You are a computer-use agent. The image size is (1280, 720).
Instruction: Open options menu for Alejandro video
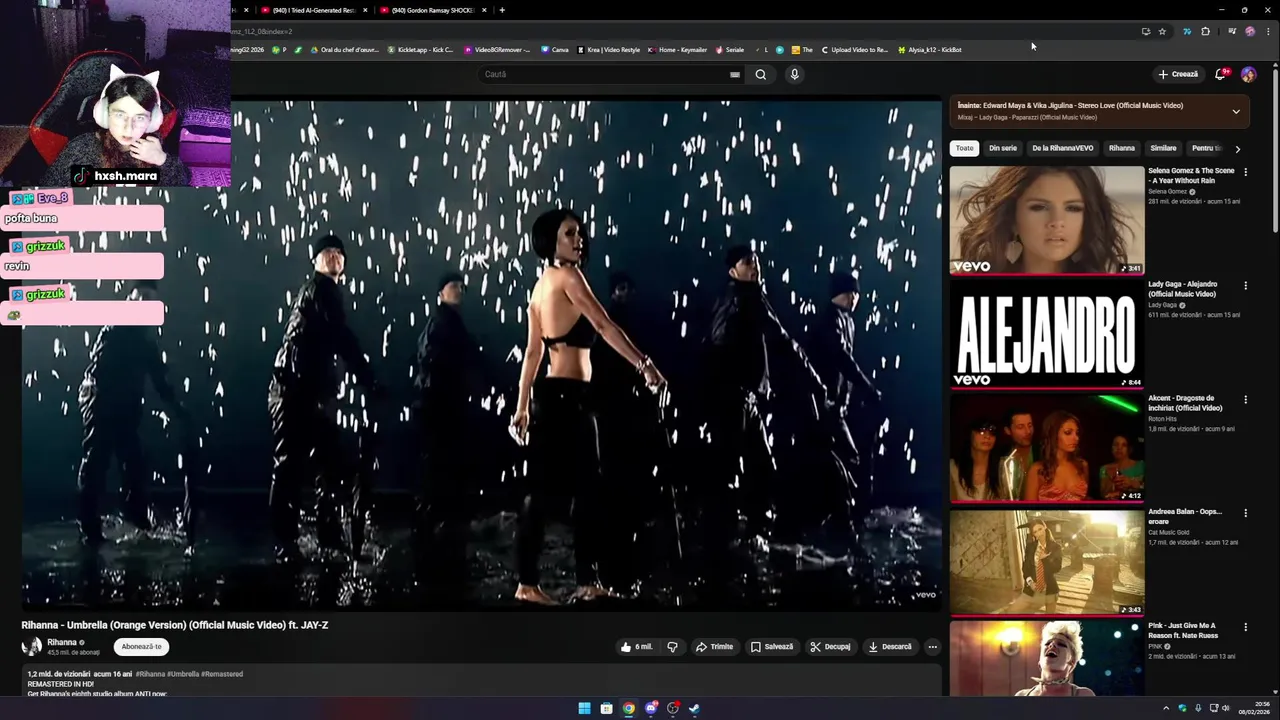point(1245,286)
